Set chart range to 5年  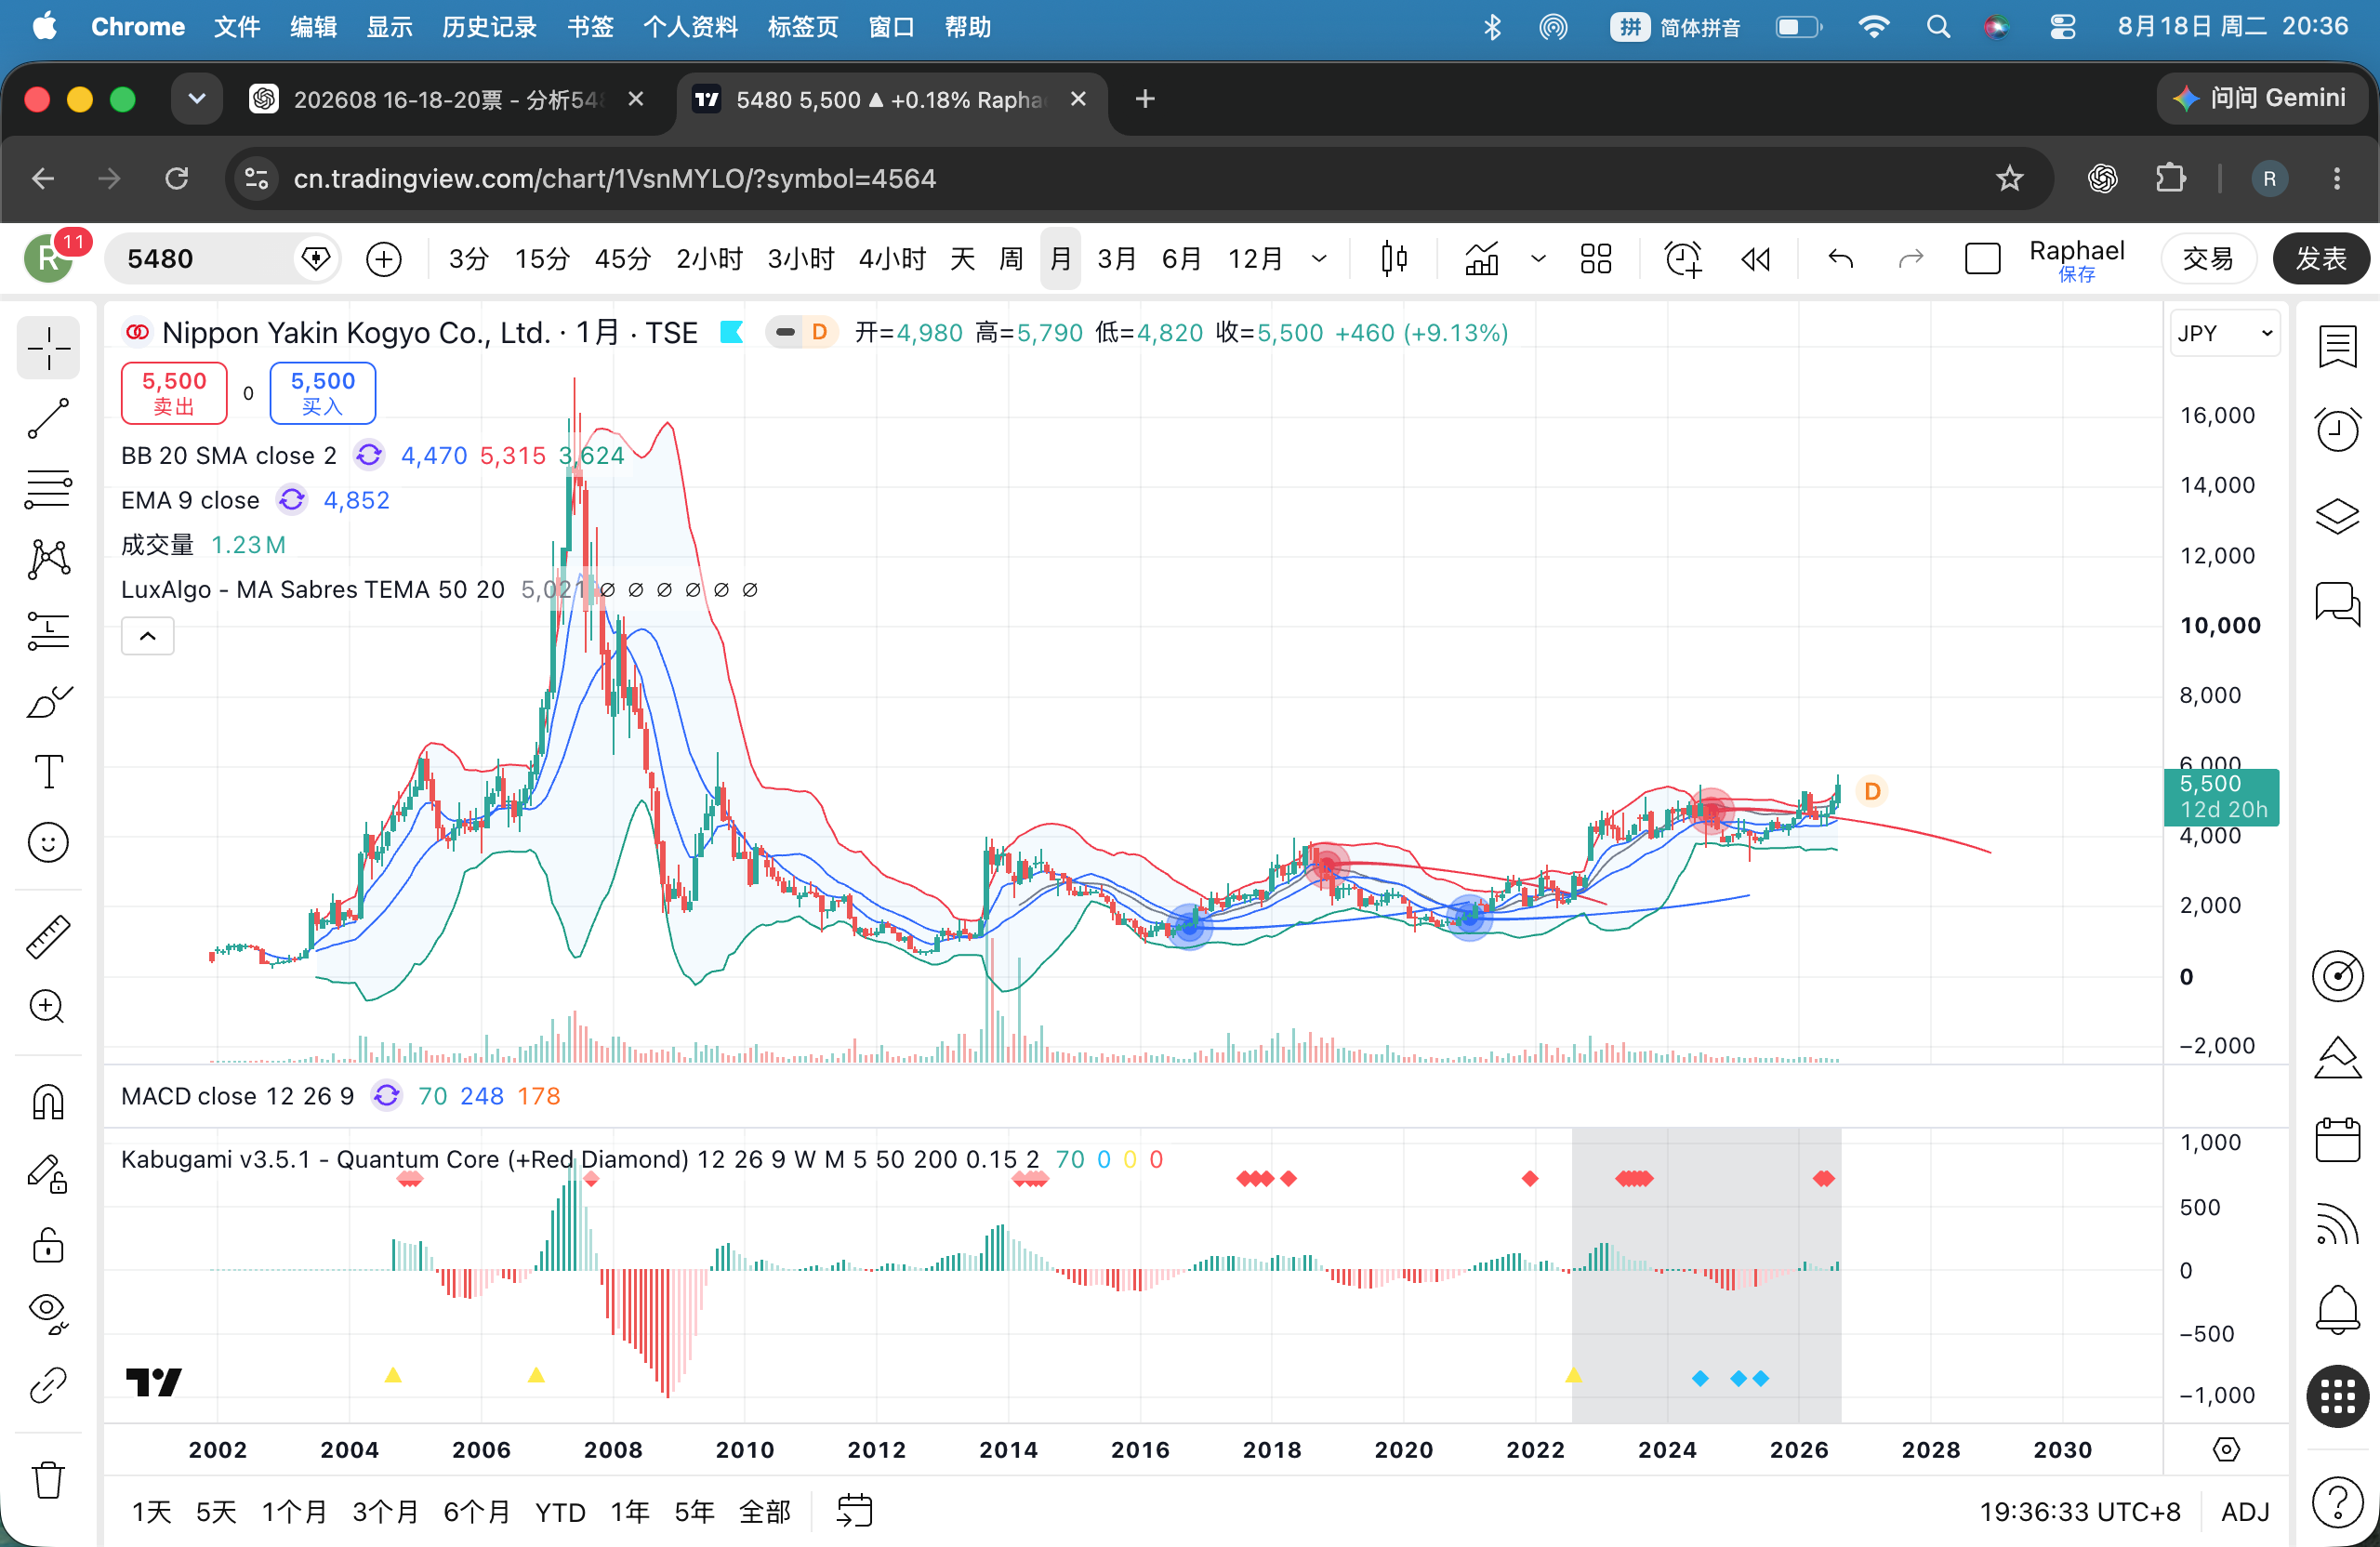(x=694, y=1511)
